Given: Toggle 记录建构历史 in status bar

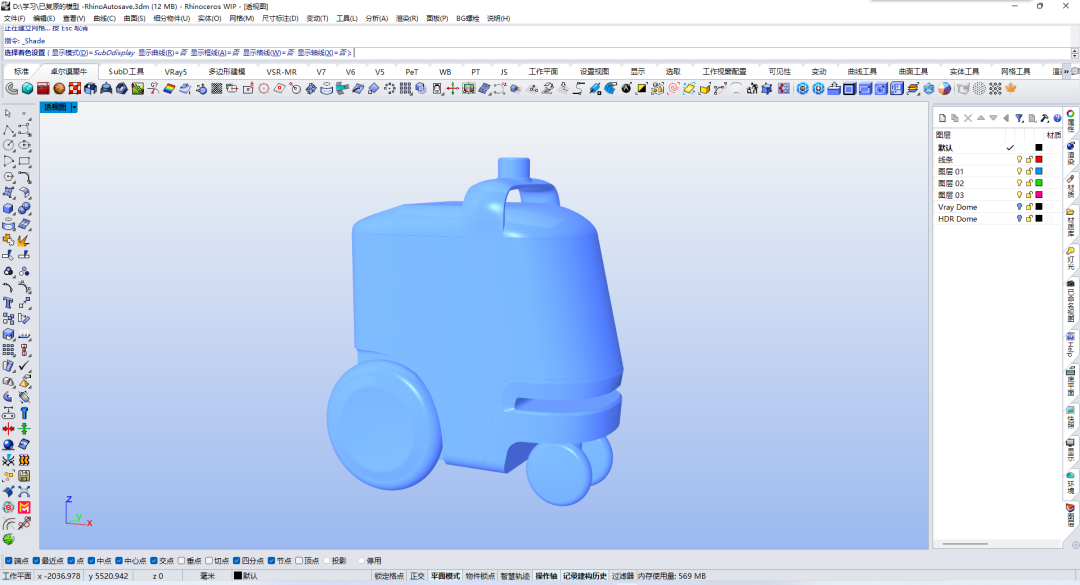Looking at the screenshot, I should (x=585, y=576).
